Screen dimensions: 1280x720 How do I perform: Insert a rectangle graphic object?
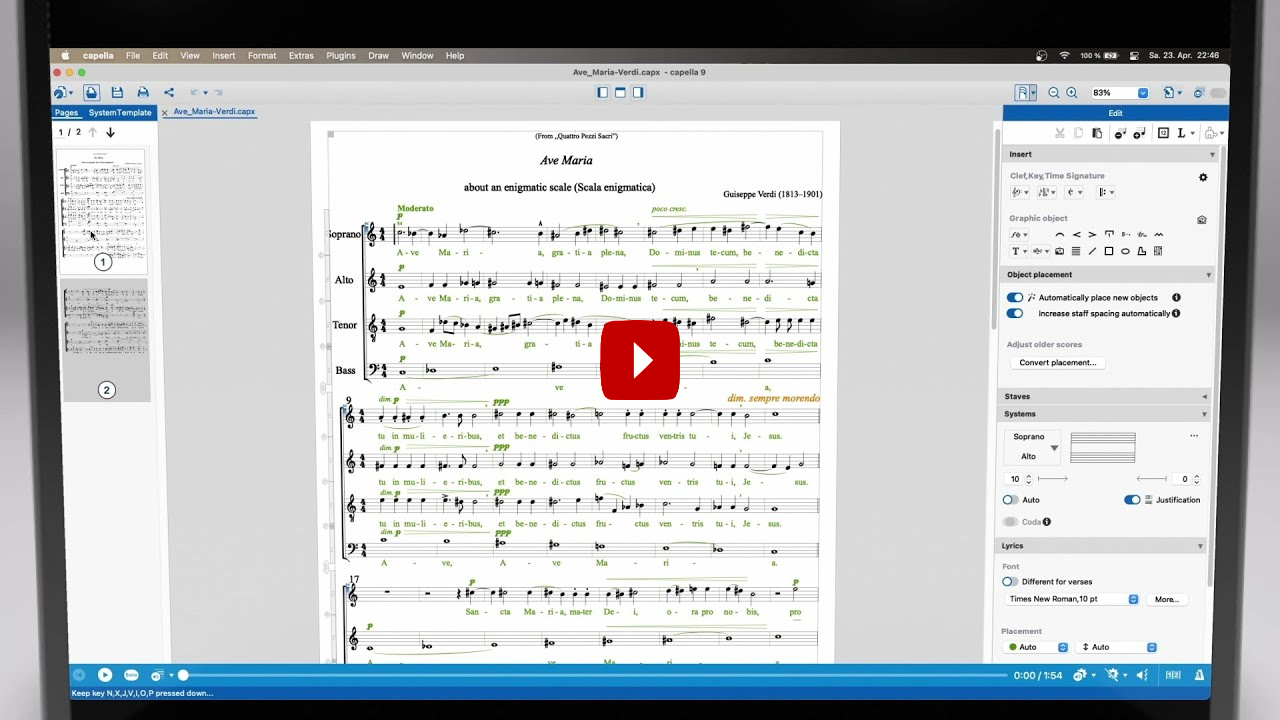click(1109, 251)
